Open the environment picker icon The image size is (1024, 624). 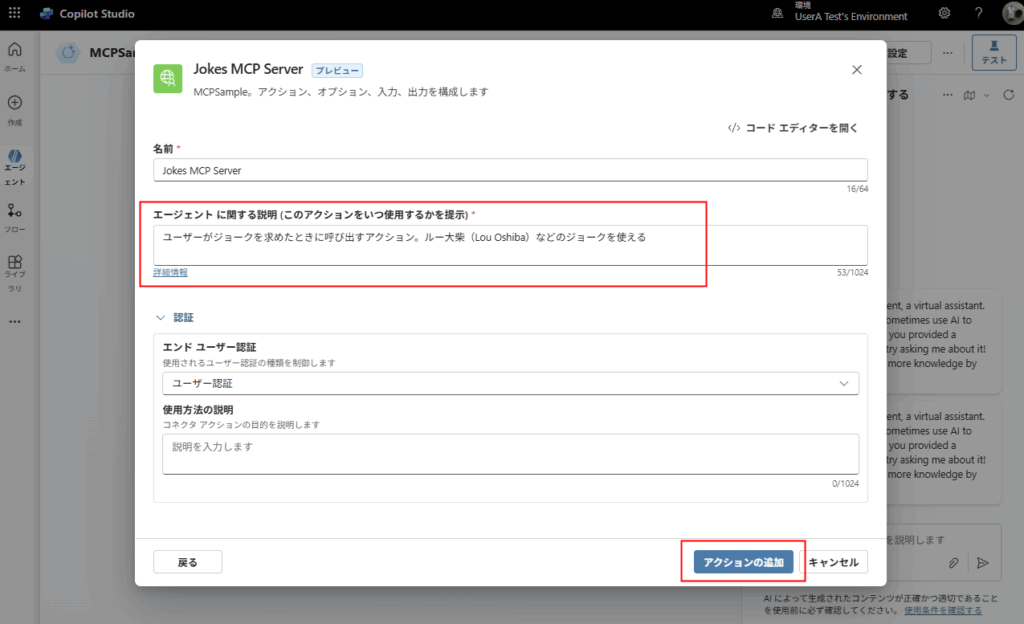point(777,13)
